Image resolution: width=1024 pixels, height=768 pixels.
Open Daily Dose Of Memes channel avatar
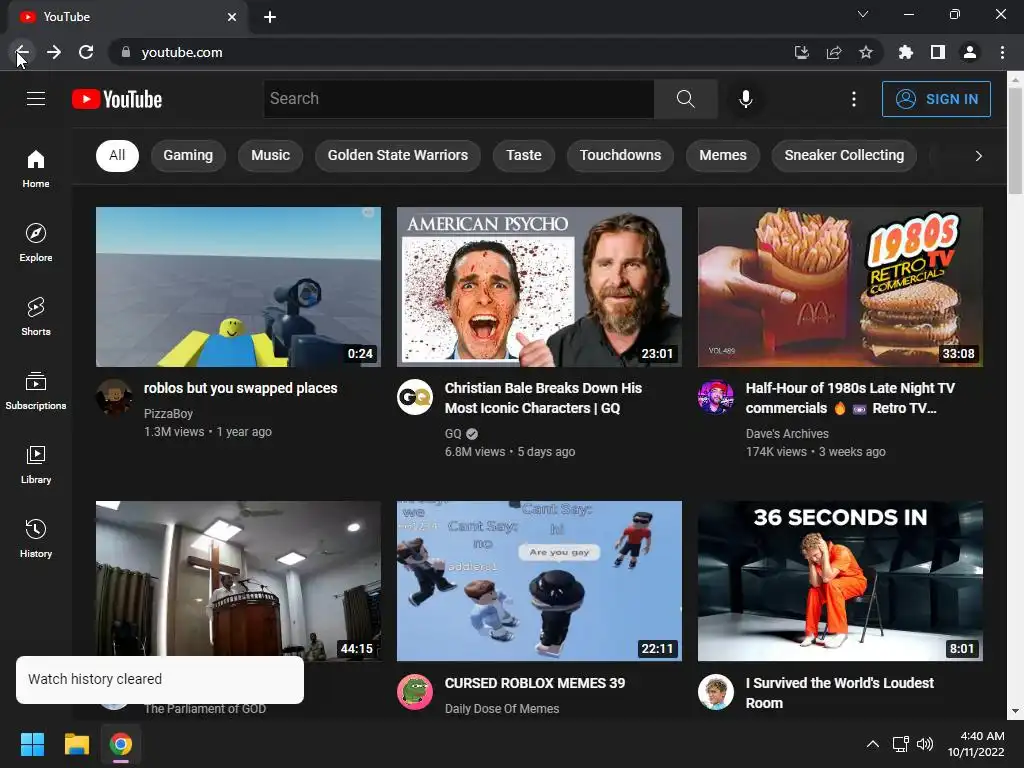click(415, 692)
